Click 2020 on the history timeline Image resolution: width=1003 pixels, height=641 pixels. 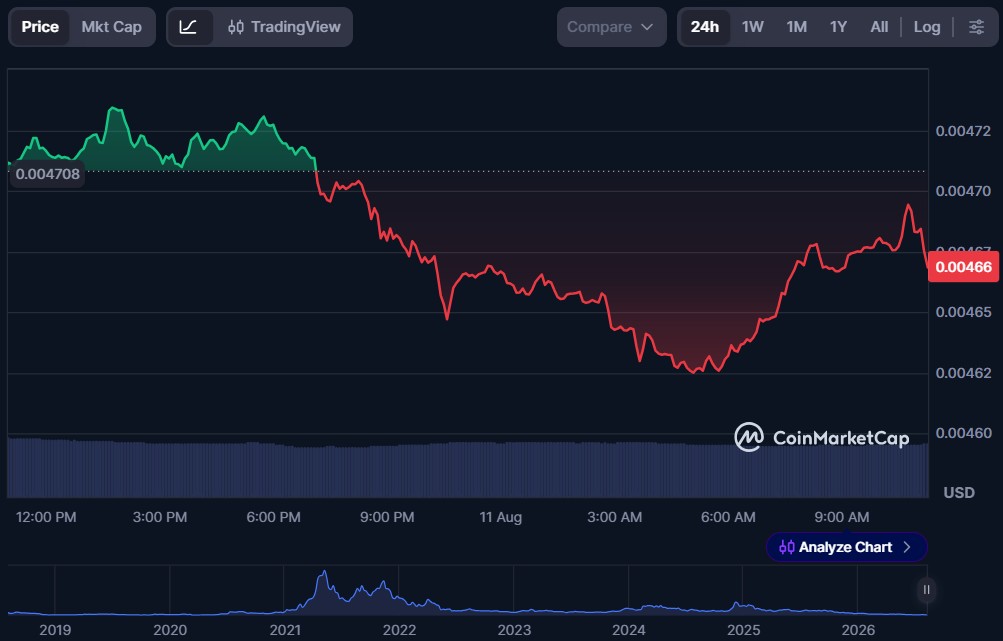tap(170, 630)
